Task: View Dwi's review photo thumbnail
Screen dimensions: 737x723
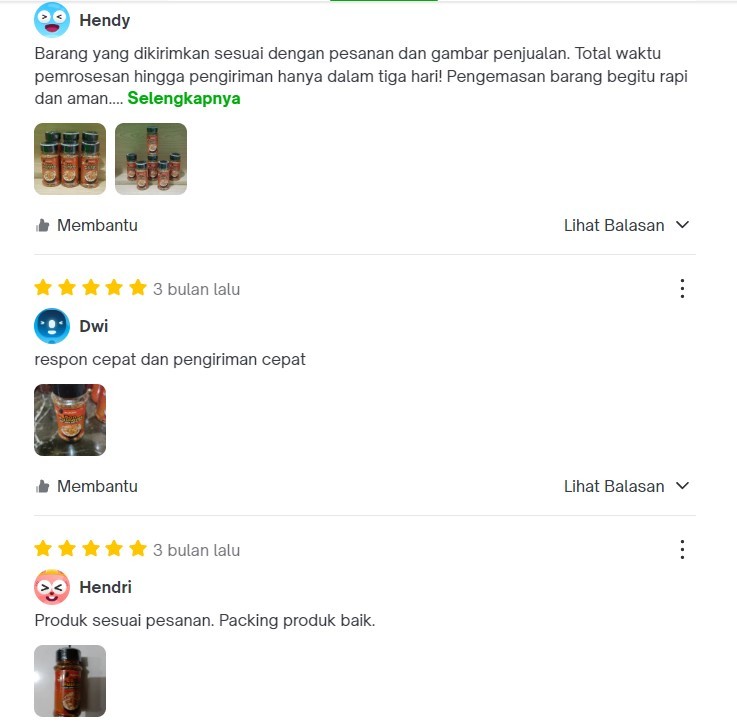Action: pos(70,420)
